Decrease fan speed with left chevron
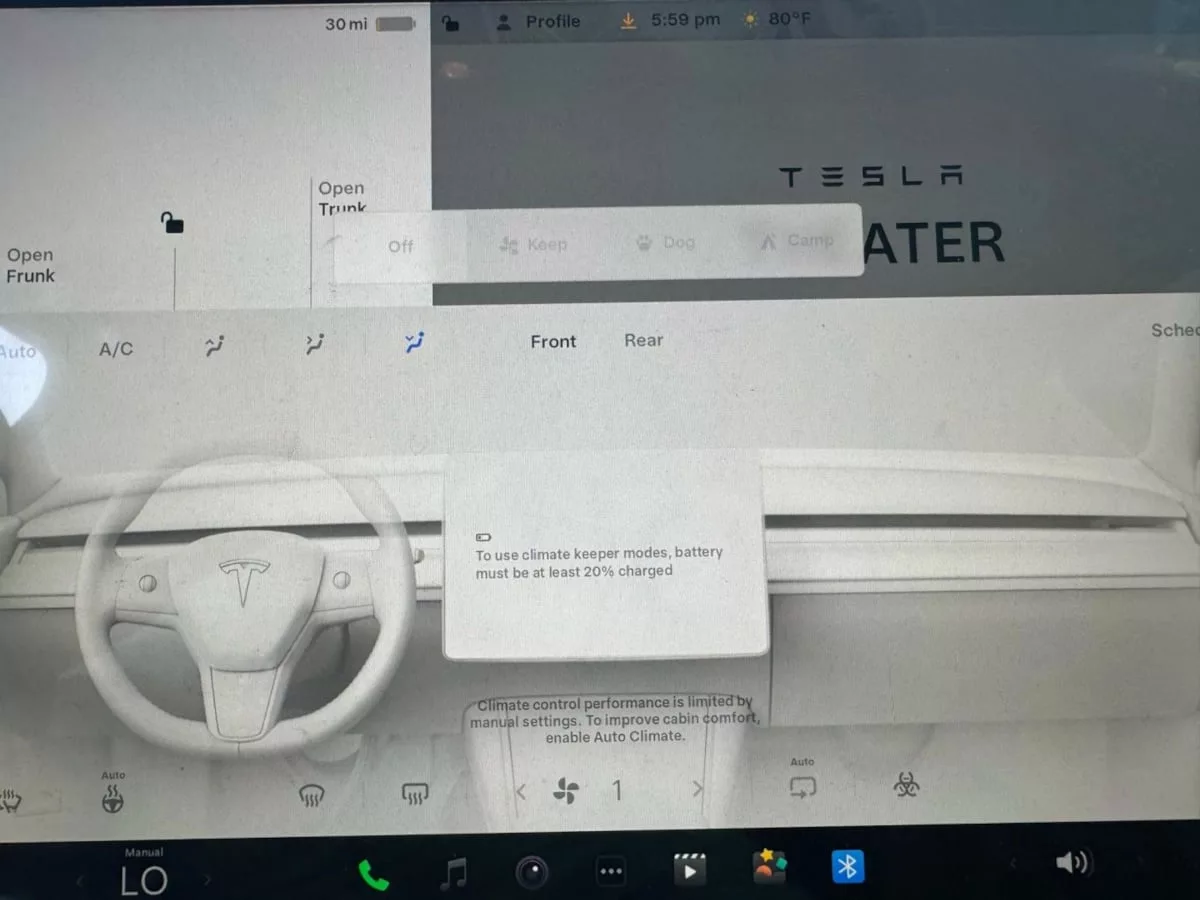 tap(520, 792)
